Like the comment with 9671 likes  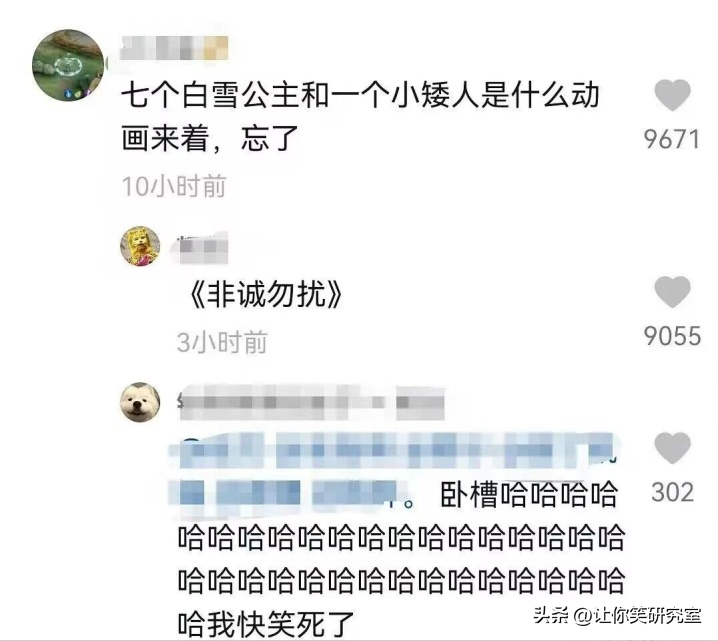(672, 95)
